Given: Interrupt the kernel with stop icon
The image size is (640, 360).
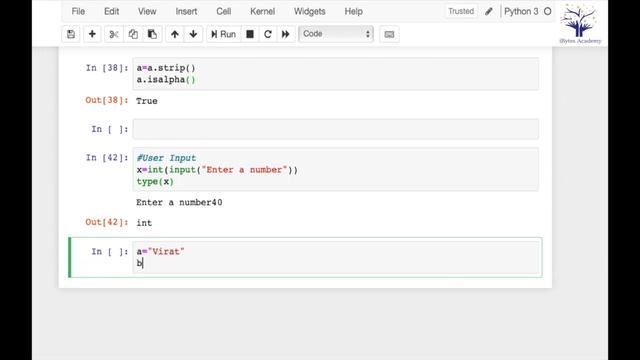Looking at the screenshot, I should [x=250, y=34].
